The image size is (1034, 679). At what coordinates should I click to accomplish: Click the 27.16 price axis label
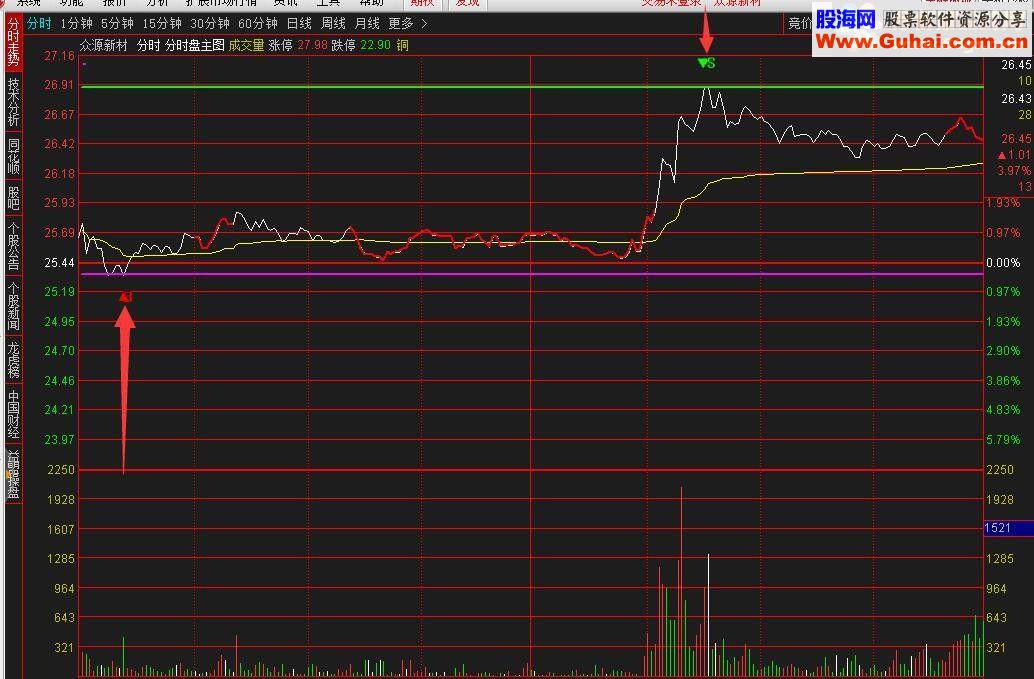[59, 56]
